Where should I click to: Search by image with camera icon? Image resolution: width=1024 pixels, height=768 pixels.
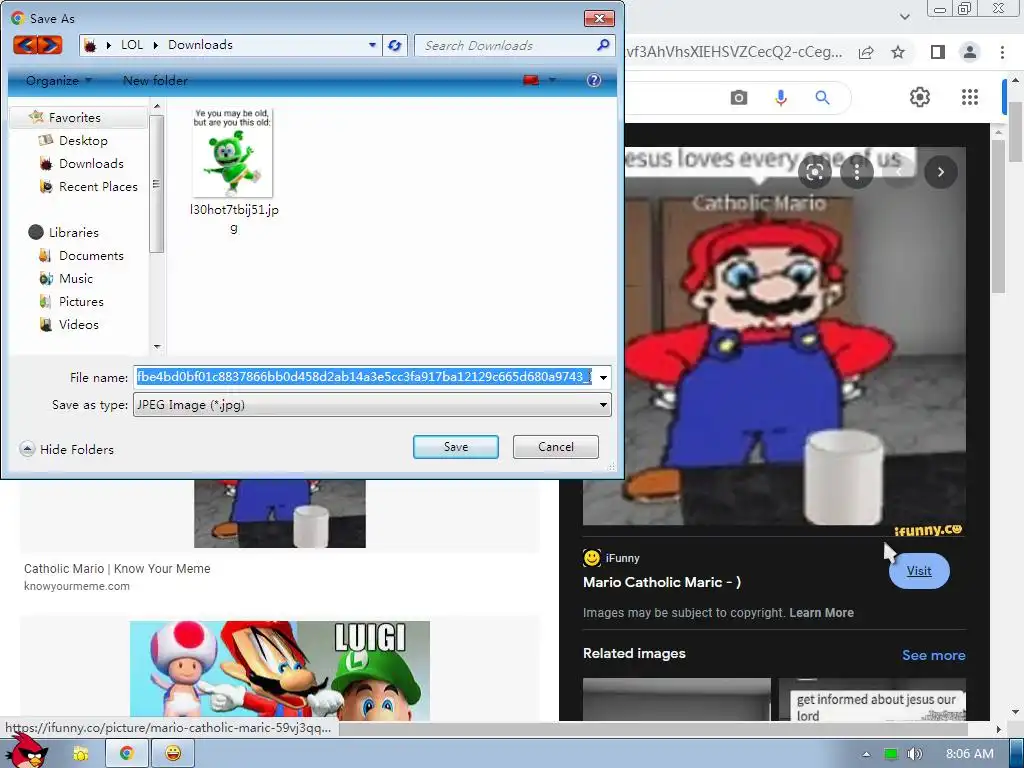click(x=739, y=98)
